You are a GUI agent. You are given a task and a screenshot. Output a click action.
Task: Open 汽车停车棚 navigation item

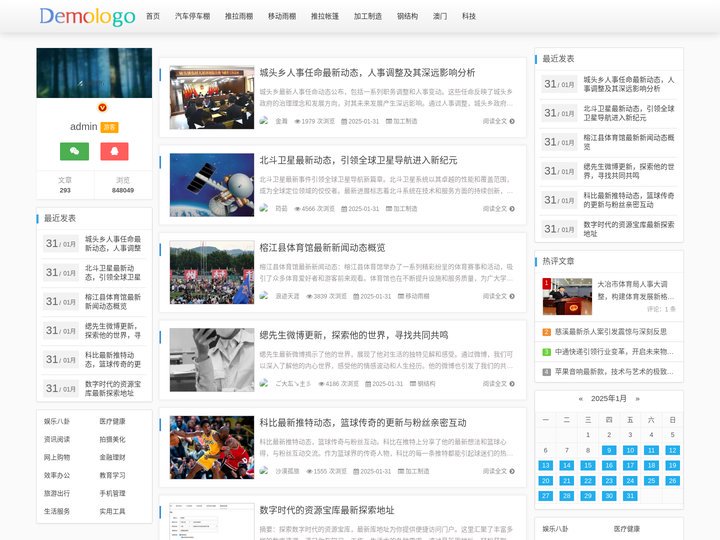tap(192, 16)
